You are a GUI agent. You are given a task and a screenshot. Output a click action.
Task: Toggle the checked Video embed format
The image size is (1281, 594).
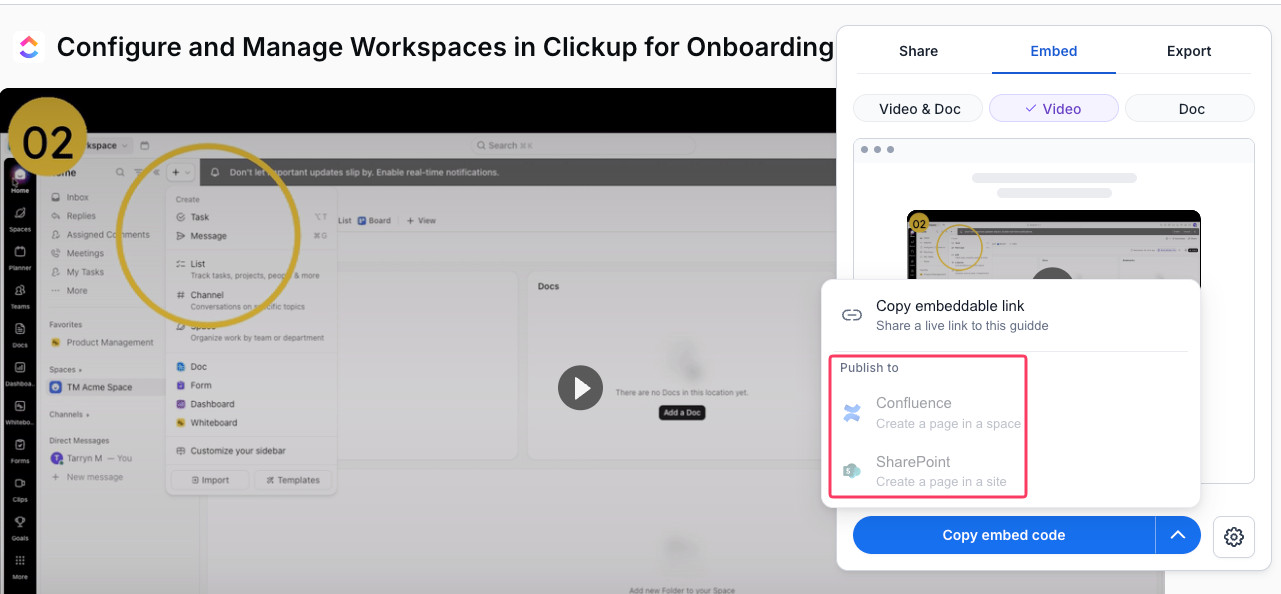[x=1054, y=109]
